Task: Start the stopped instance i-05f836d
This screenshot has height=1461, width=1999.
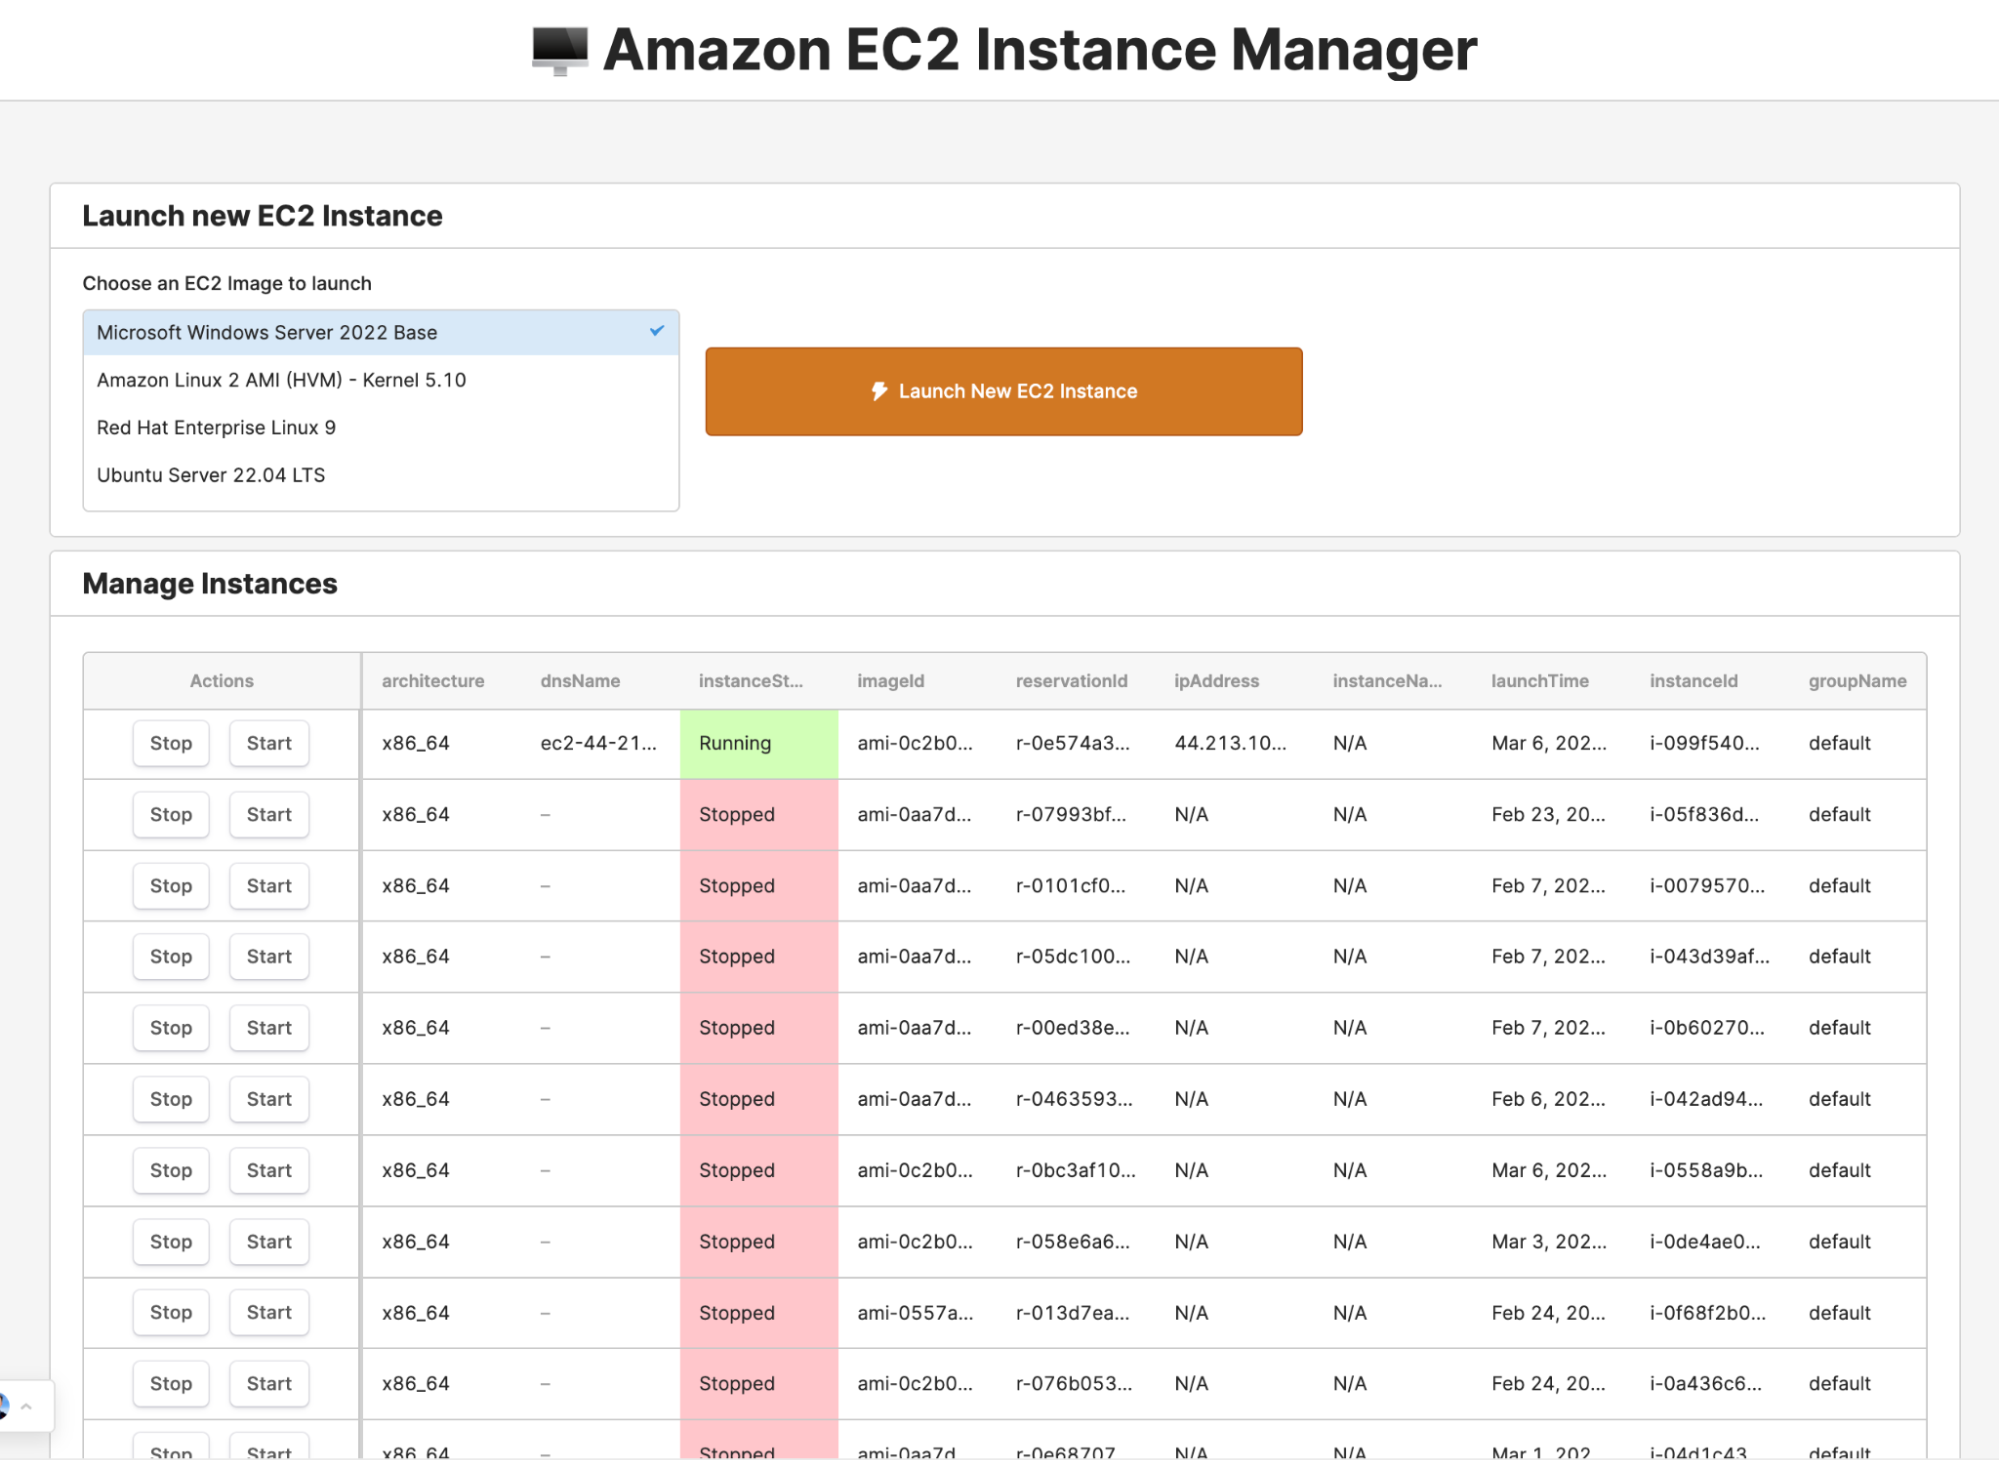Action: (269, 814)
